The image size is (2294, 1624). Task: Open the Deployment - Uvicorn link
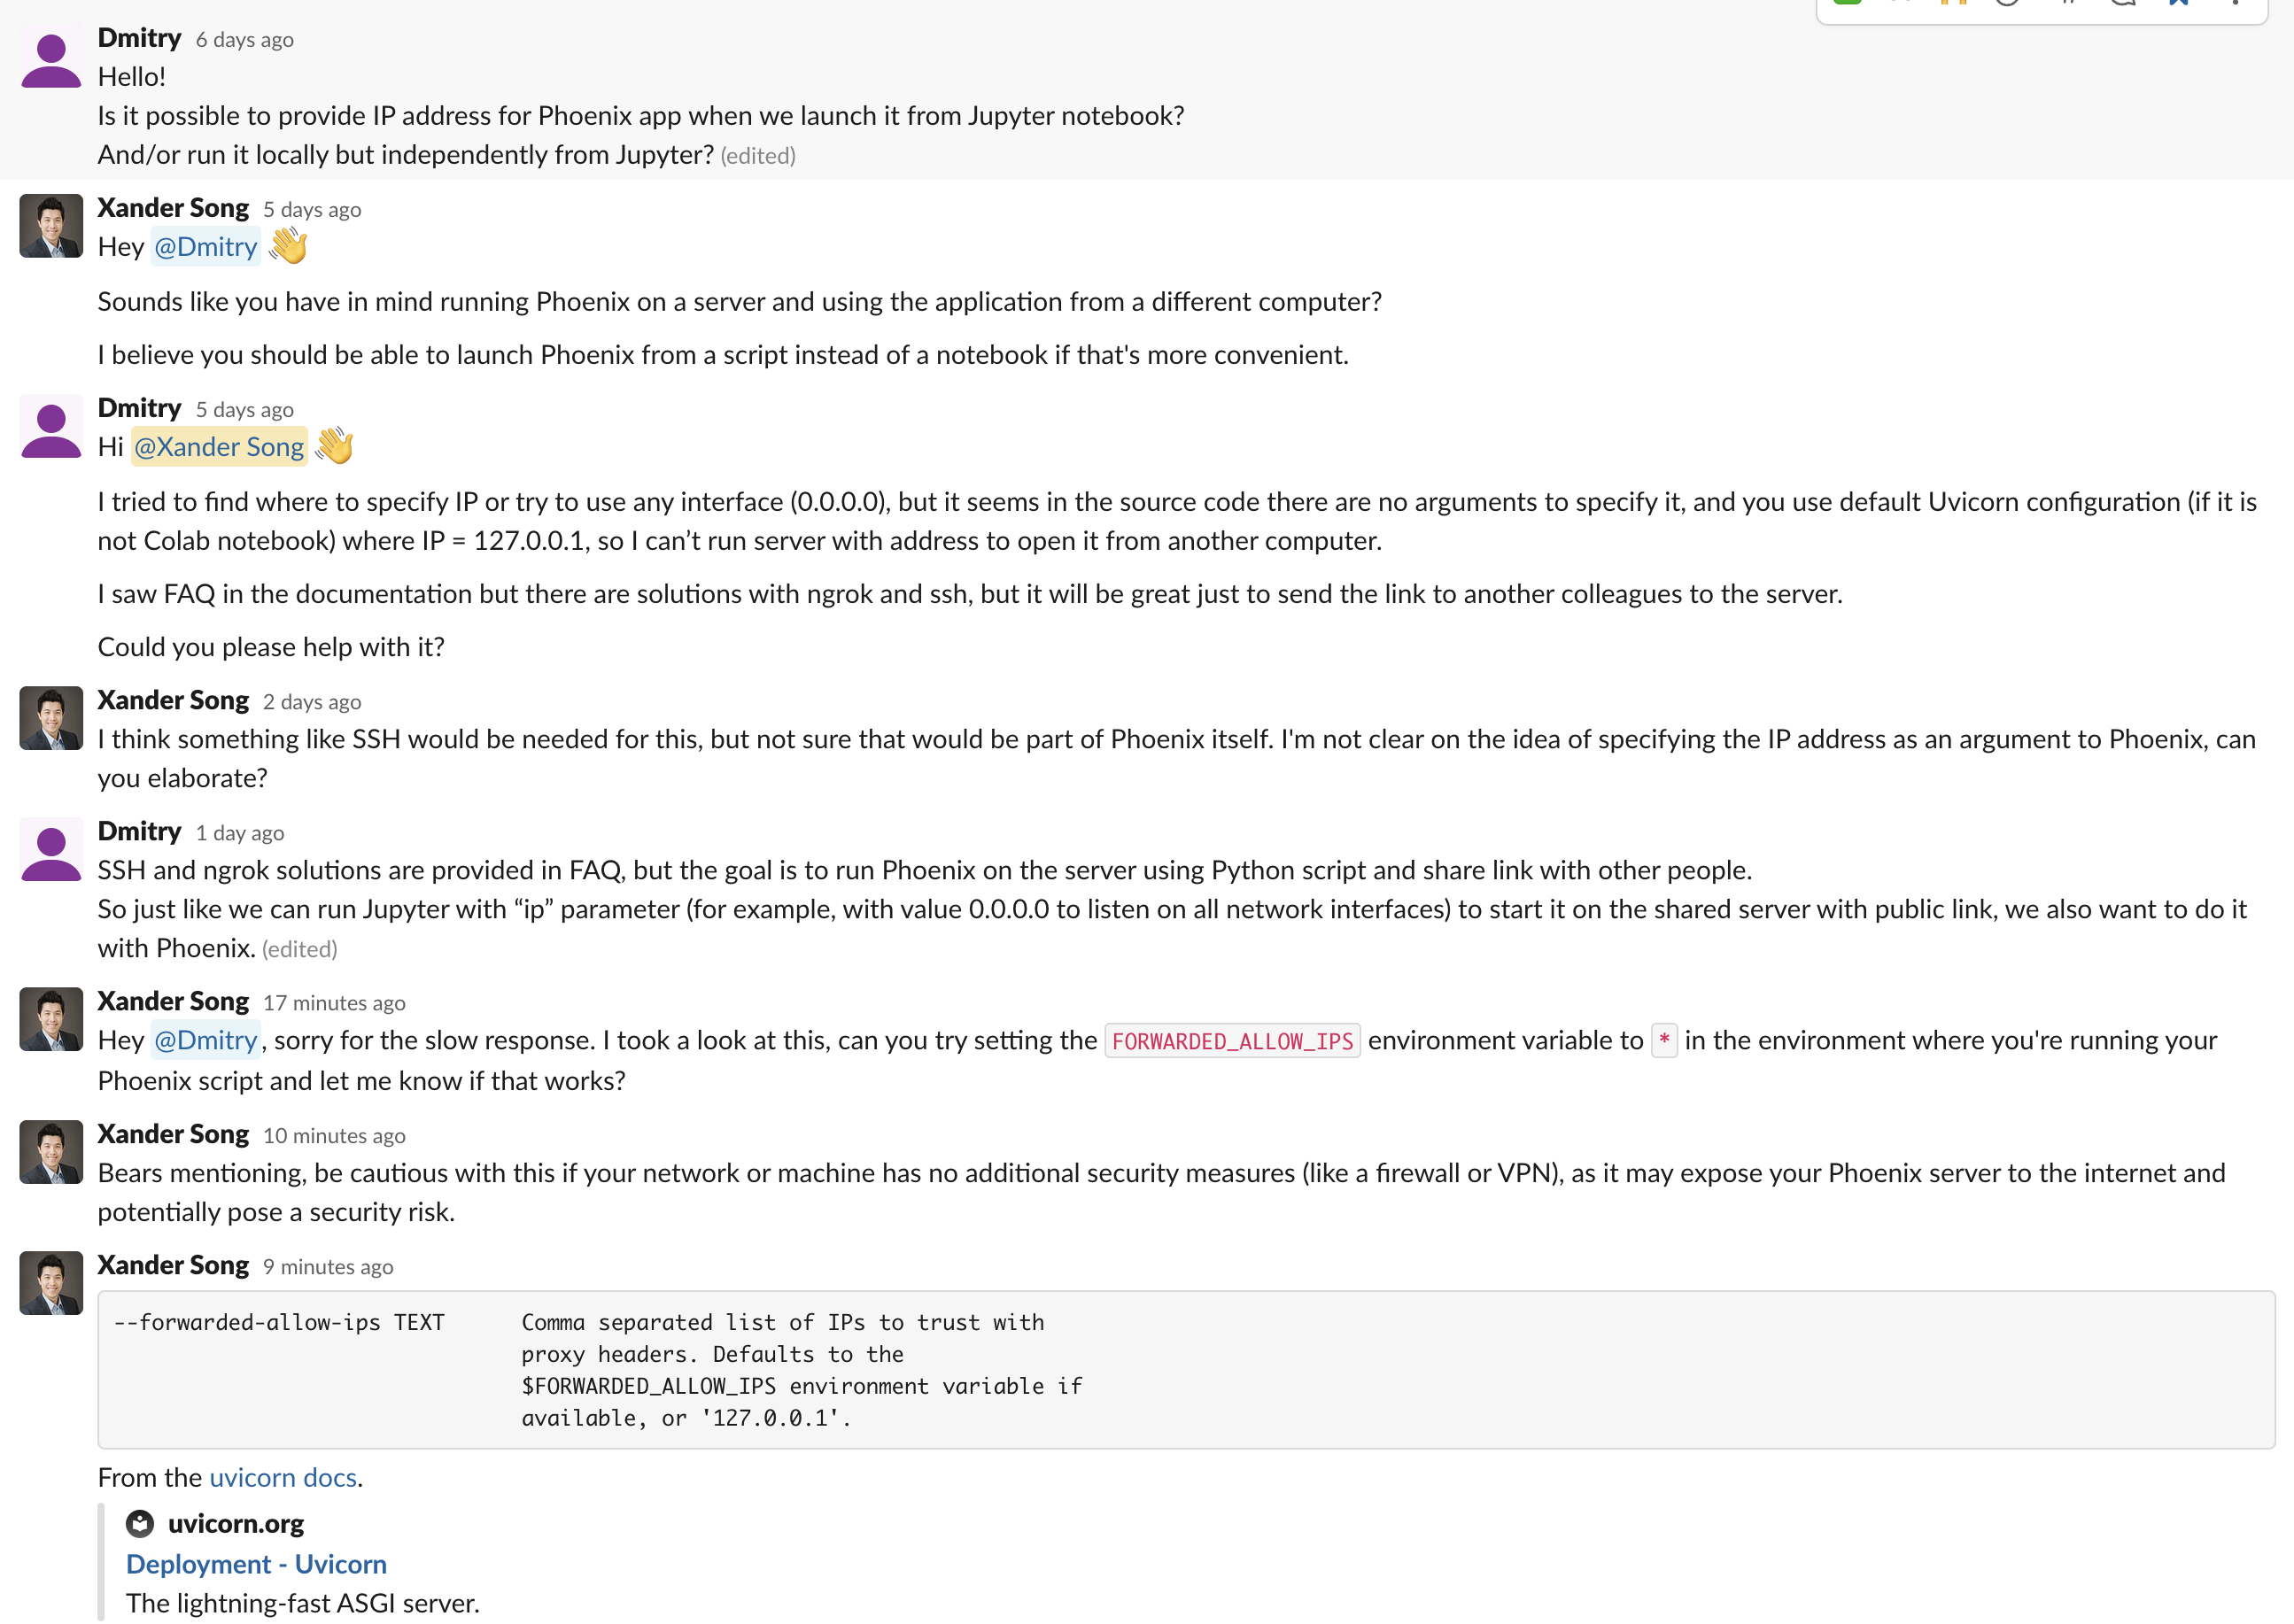pos(256,1563)
